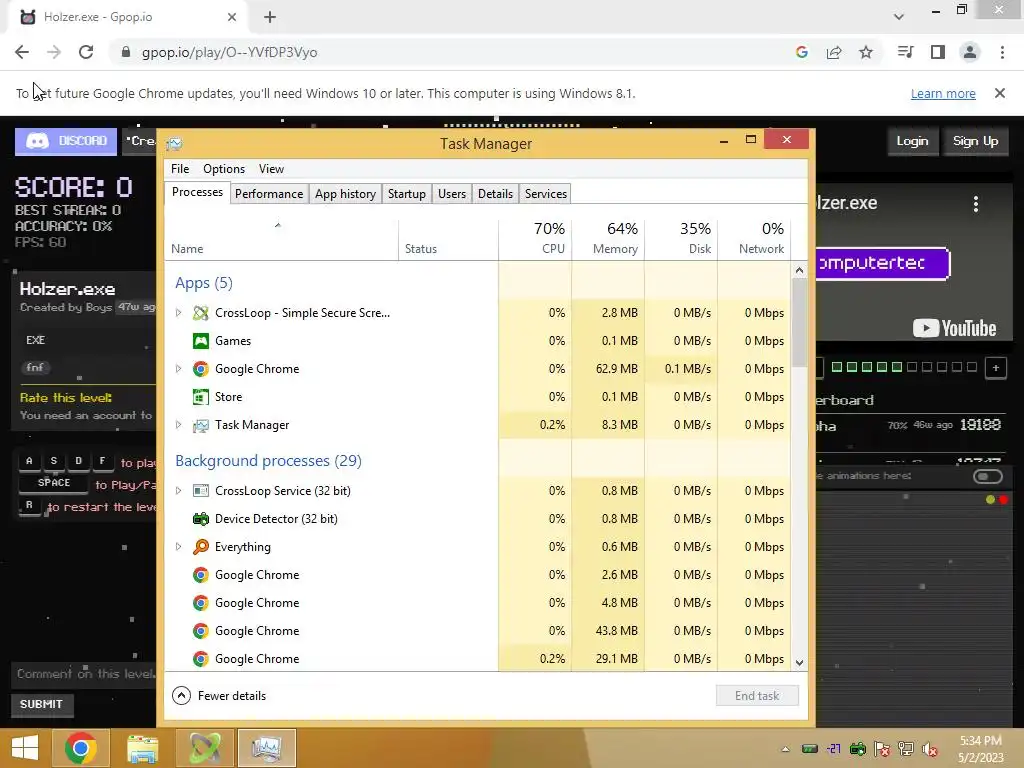Image resolution: width=1024 pixels, height=768 pixels.
Task: Click the Chrome reload page icon
Action: [86, 52]
